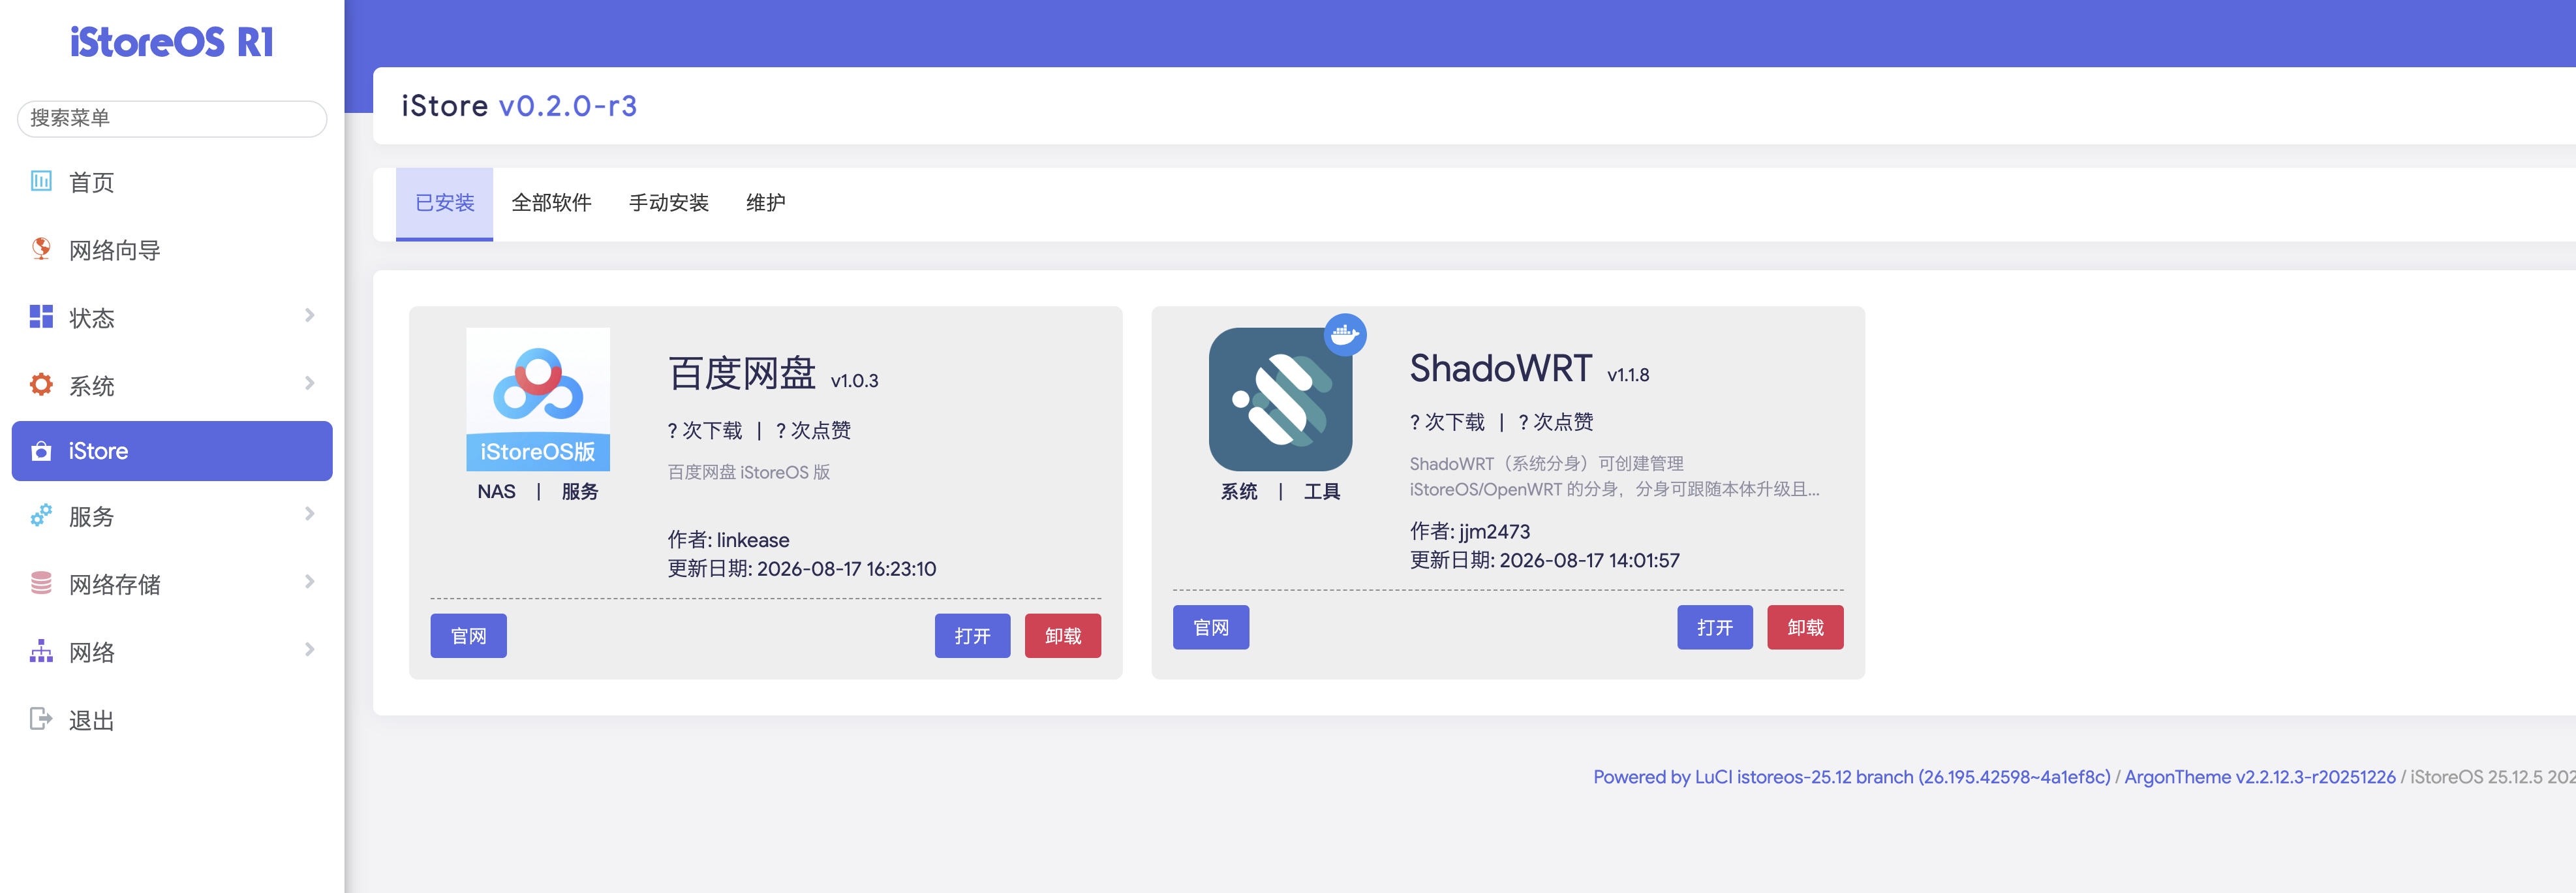This screenshot has width=2576, height=893.
Task: Expand the 系统 menu chevron
Action: [310, 384]
